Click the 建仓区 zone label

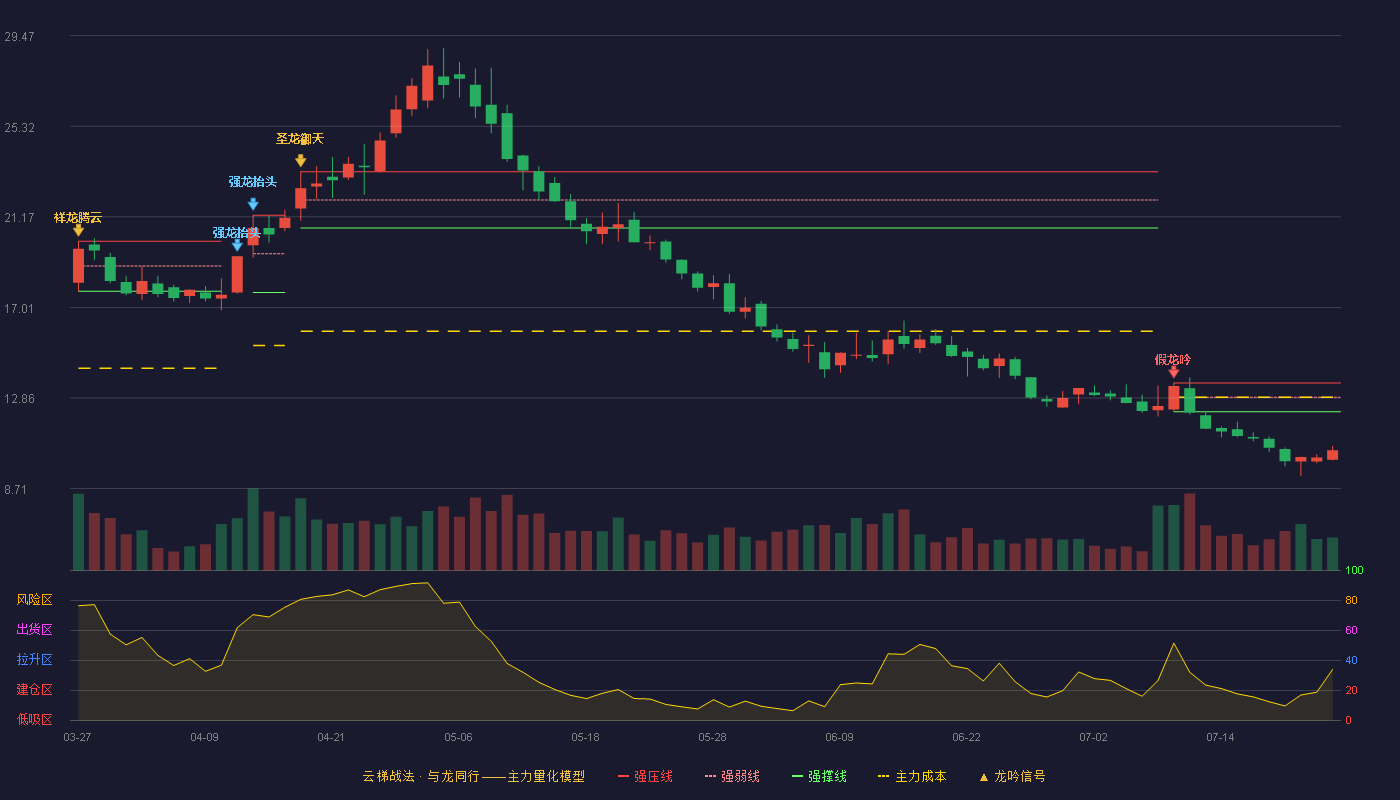point(34,690)
